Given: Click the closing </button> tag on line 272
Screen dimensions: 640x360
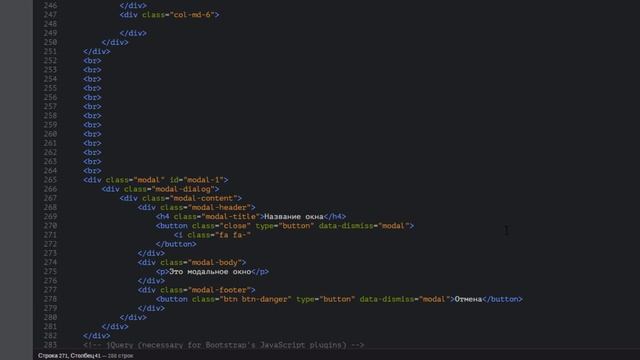Looking at the screenshot, I should pyautogui.click(x=176, y=244).
